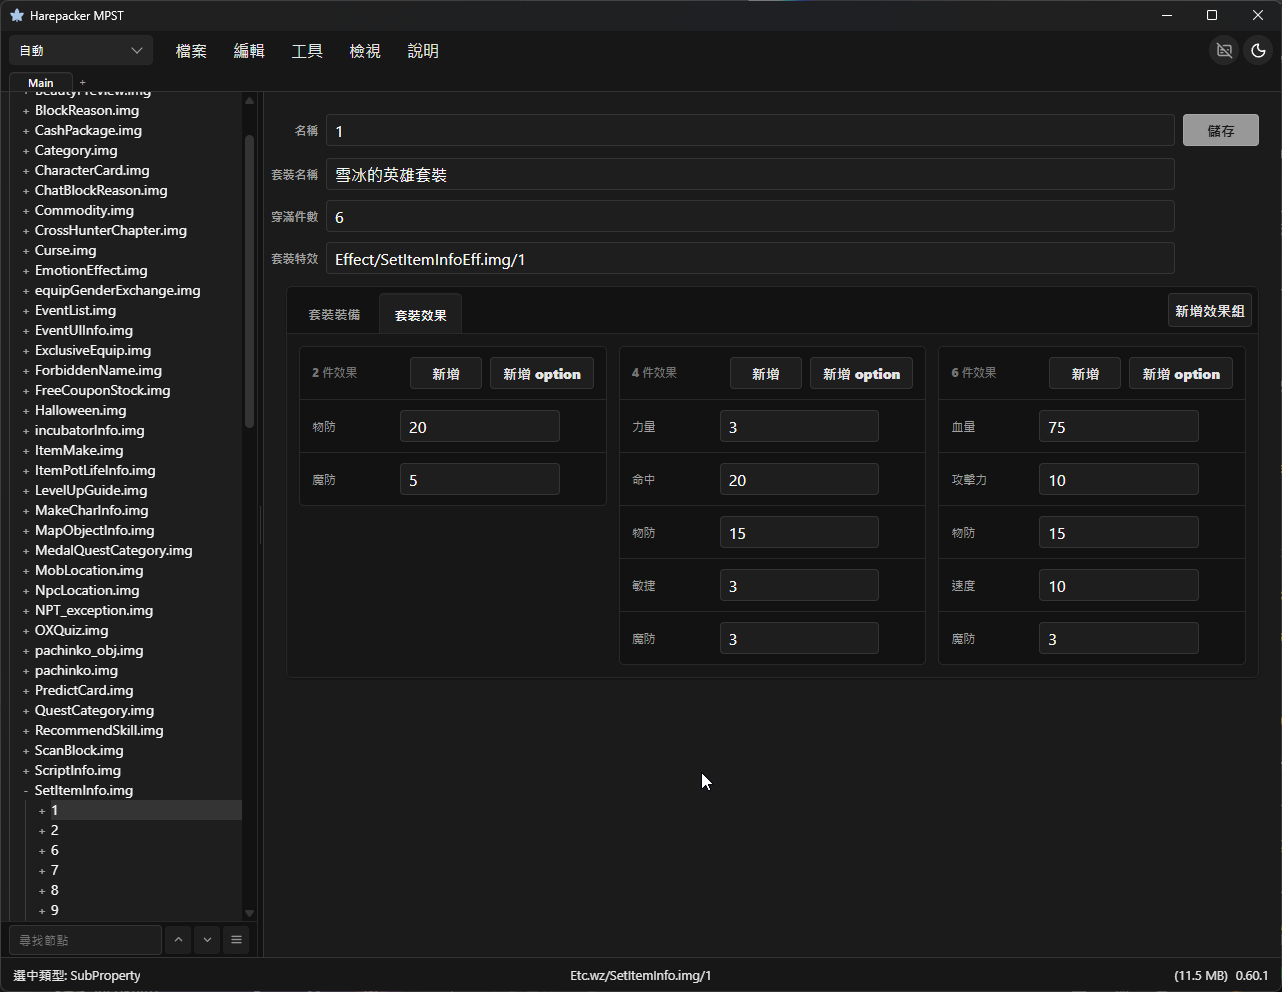The height and width of the screenshot is (992, 1282).
Task: Click the 套裝名稱 input field
Action: click(x=750, y=174)
